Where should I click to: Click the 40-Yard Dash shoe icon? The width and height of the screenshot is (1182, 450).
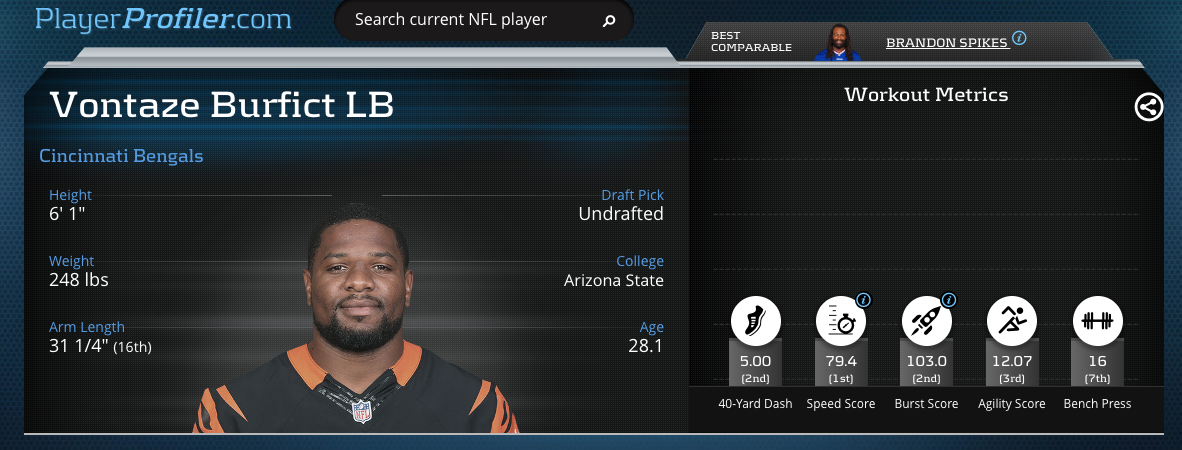[755, 320]
